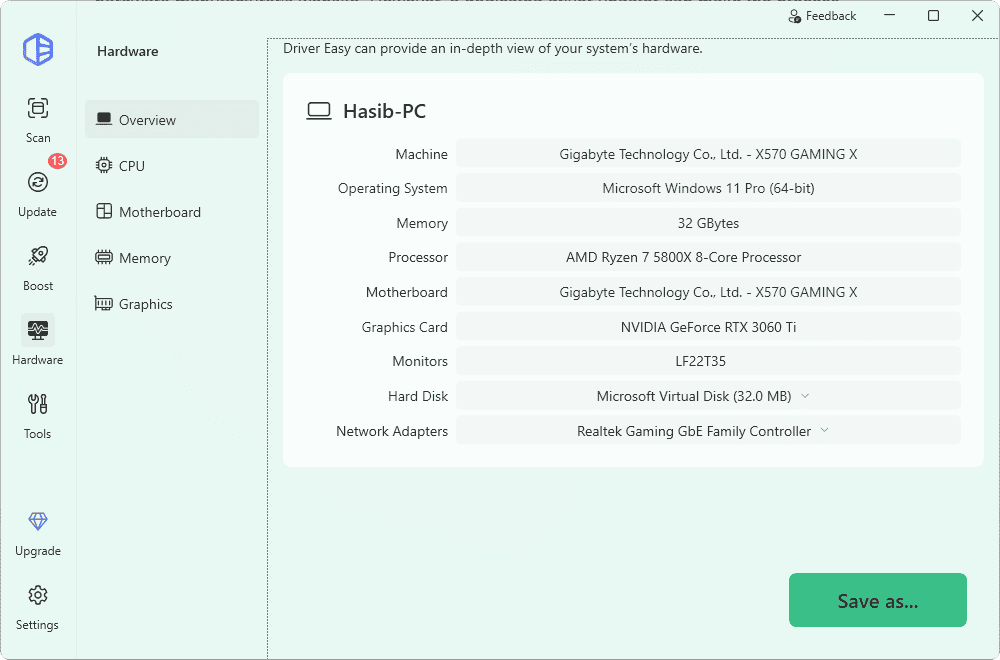Click Microsoft Virtual Disk (32.0 MB) value

point(694,396)
